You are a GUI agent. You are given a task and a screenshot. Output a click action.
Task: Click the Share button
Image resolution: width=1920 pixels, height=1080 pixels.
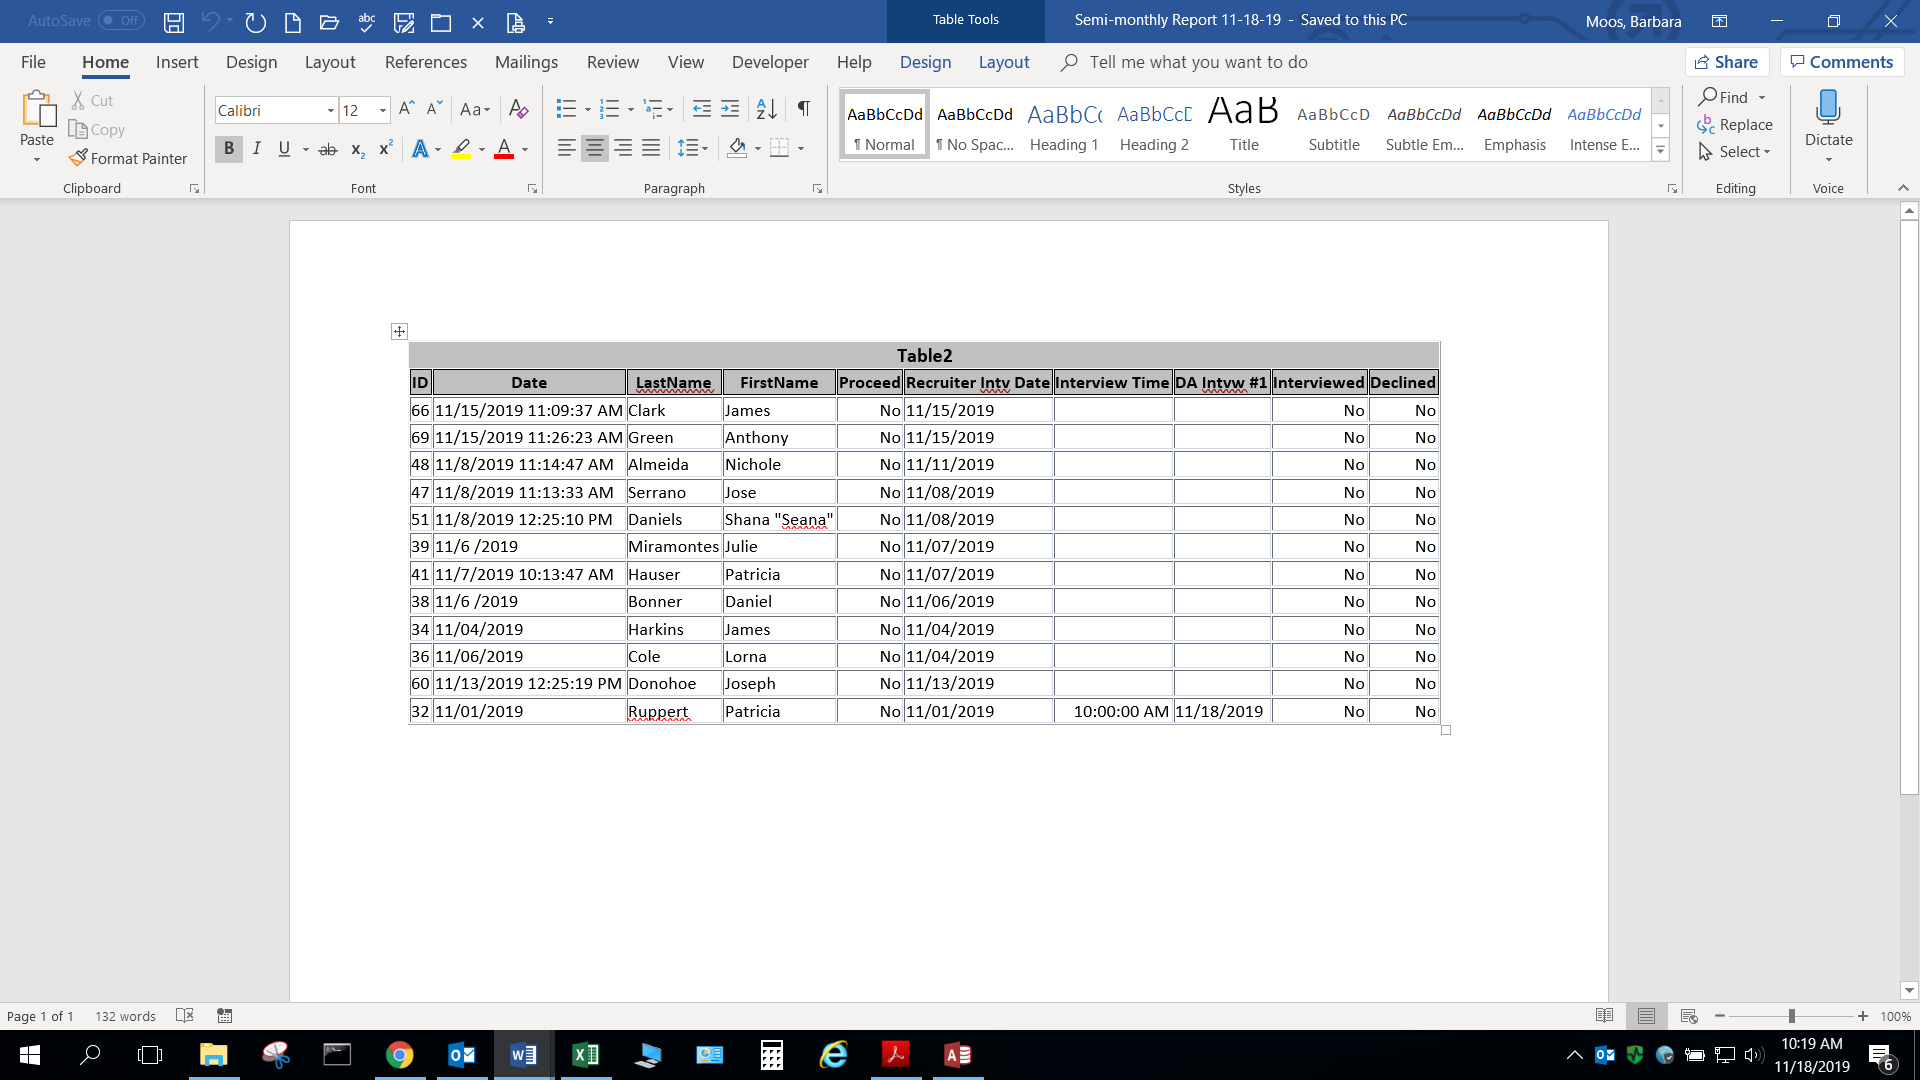click(x=1726, y=62)
